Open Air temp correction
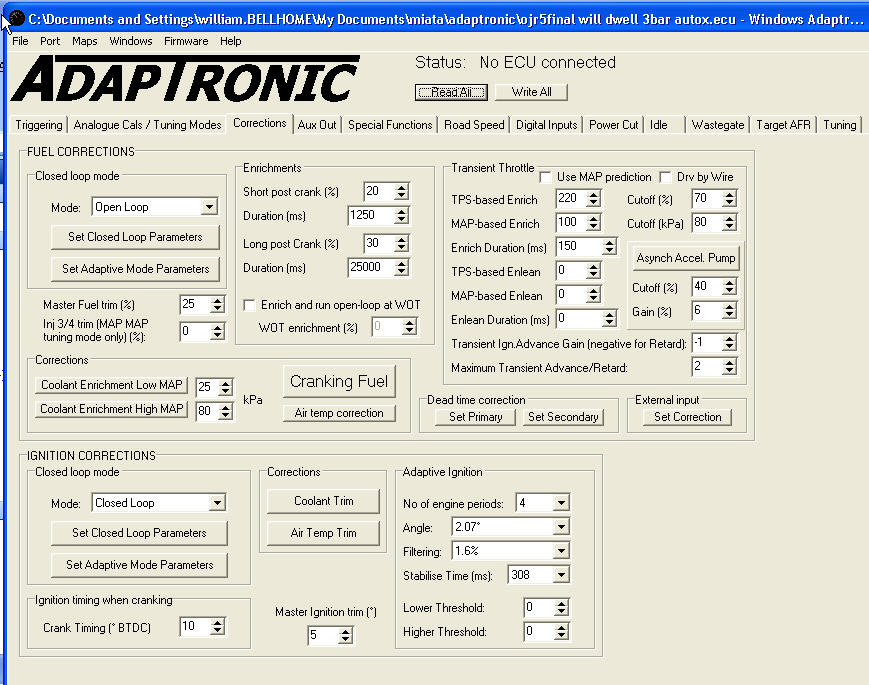 coord(339,413)
